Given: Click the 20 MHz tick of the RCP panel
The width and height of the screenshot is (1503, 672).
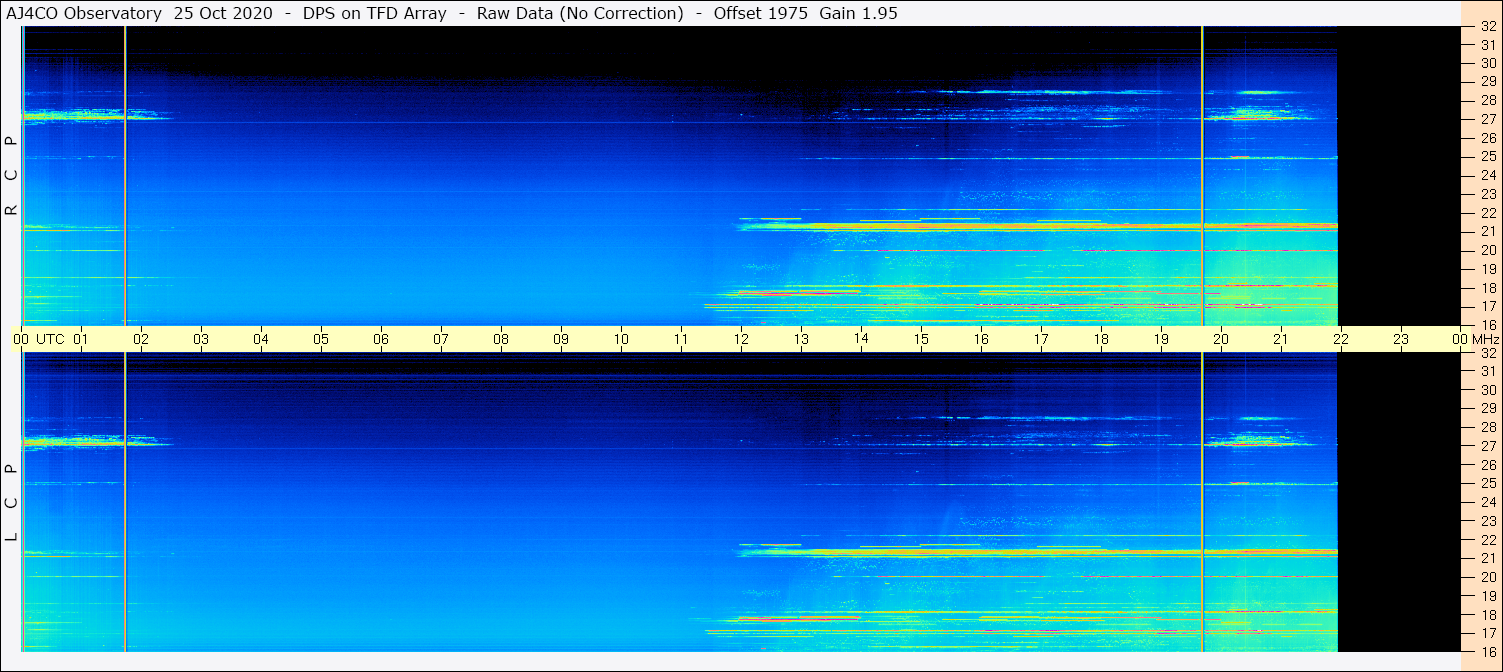Looking at the screenshot, I should [1487, 250].
